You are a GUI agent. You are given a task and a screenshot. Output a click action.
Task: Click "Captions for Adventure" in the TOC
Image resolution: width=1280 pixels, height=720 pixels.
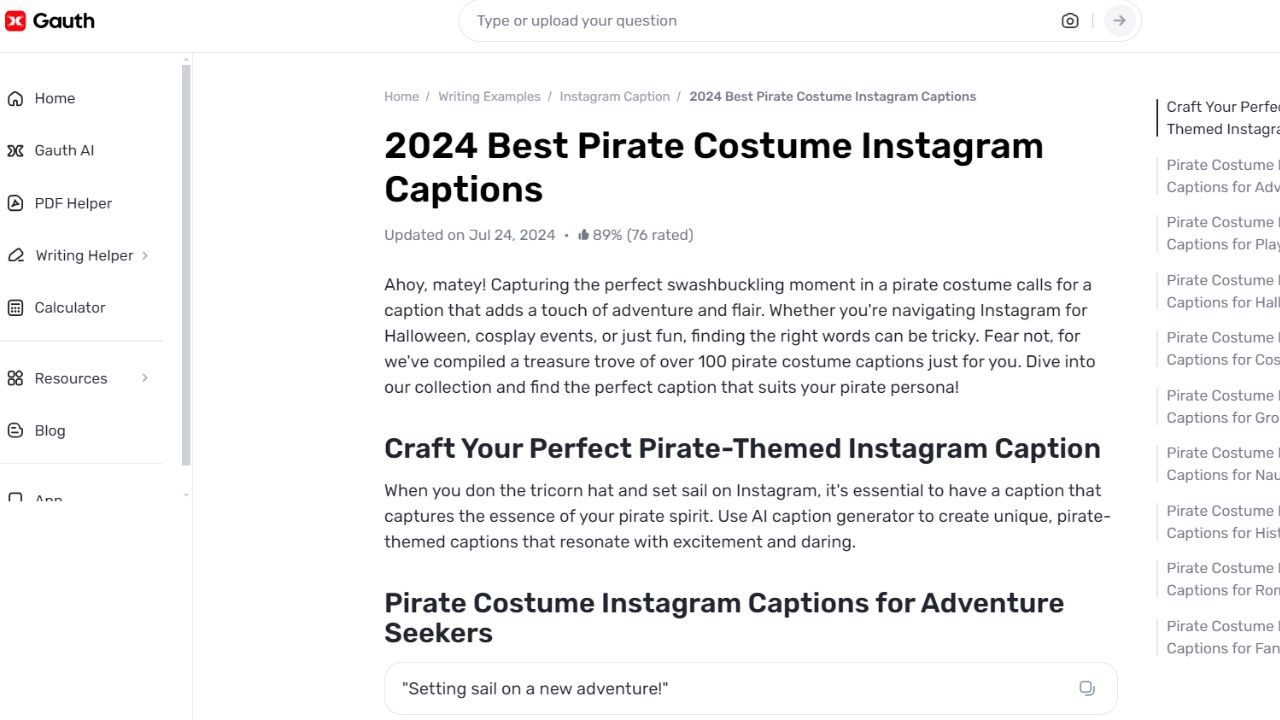click(x=1222, y=175)
